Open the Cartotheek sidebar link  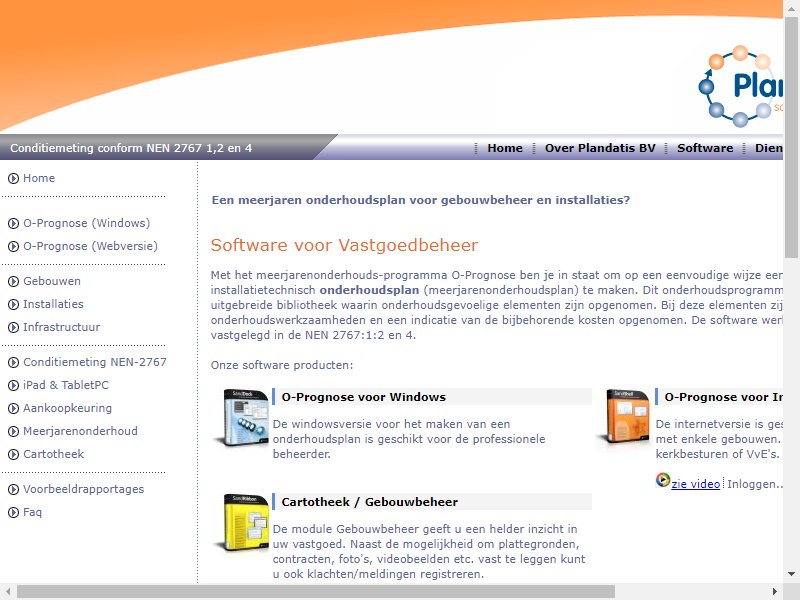point(53,454)
